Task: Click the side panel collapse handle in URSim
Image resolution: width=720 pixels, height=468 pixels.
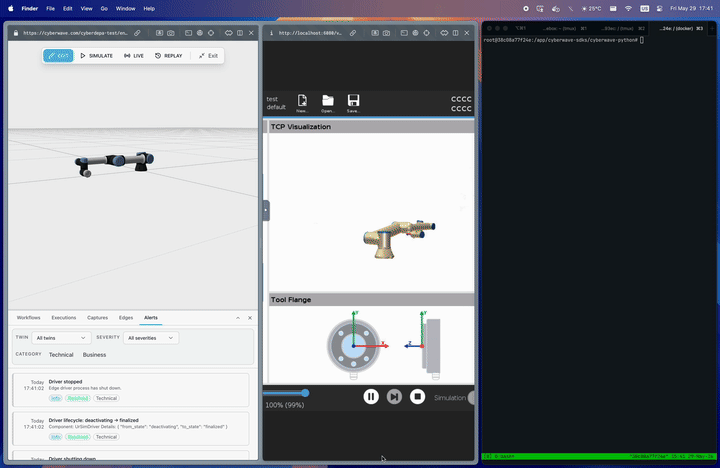Action: [266, 210]
